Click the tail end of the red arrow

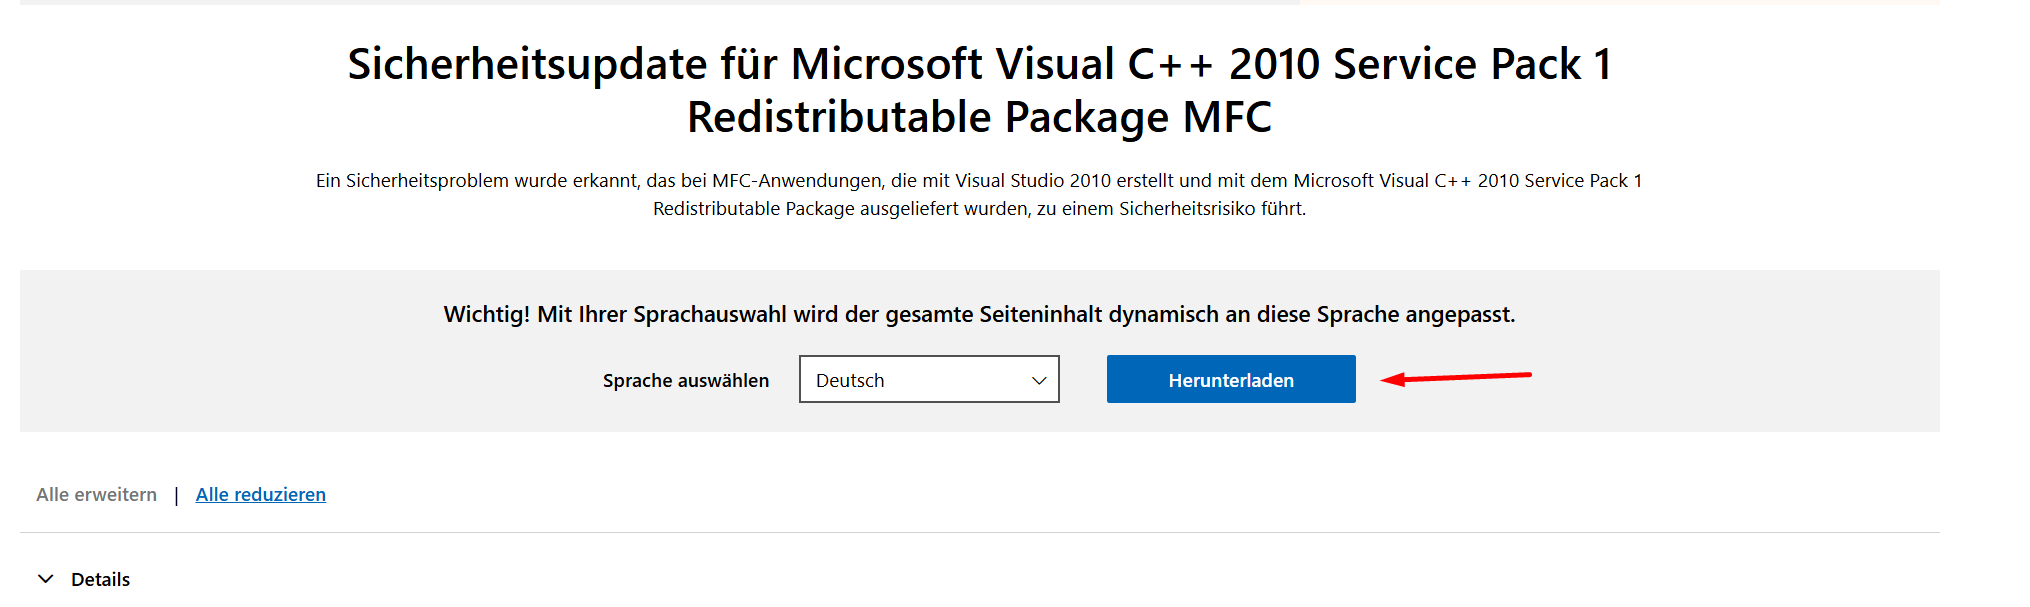(1526, 375)
